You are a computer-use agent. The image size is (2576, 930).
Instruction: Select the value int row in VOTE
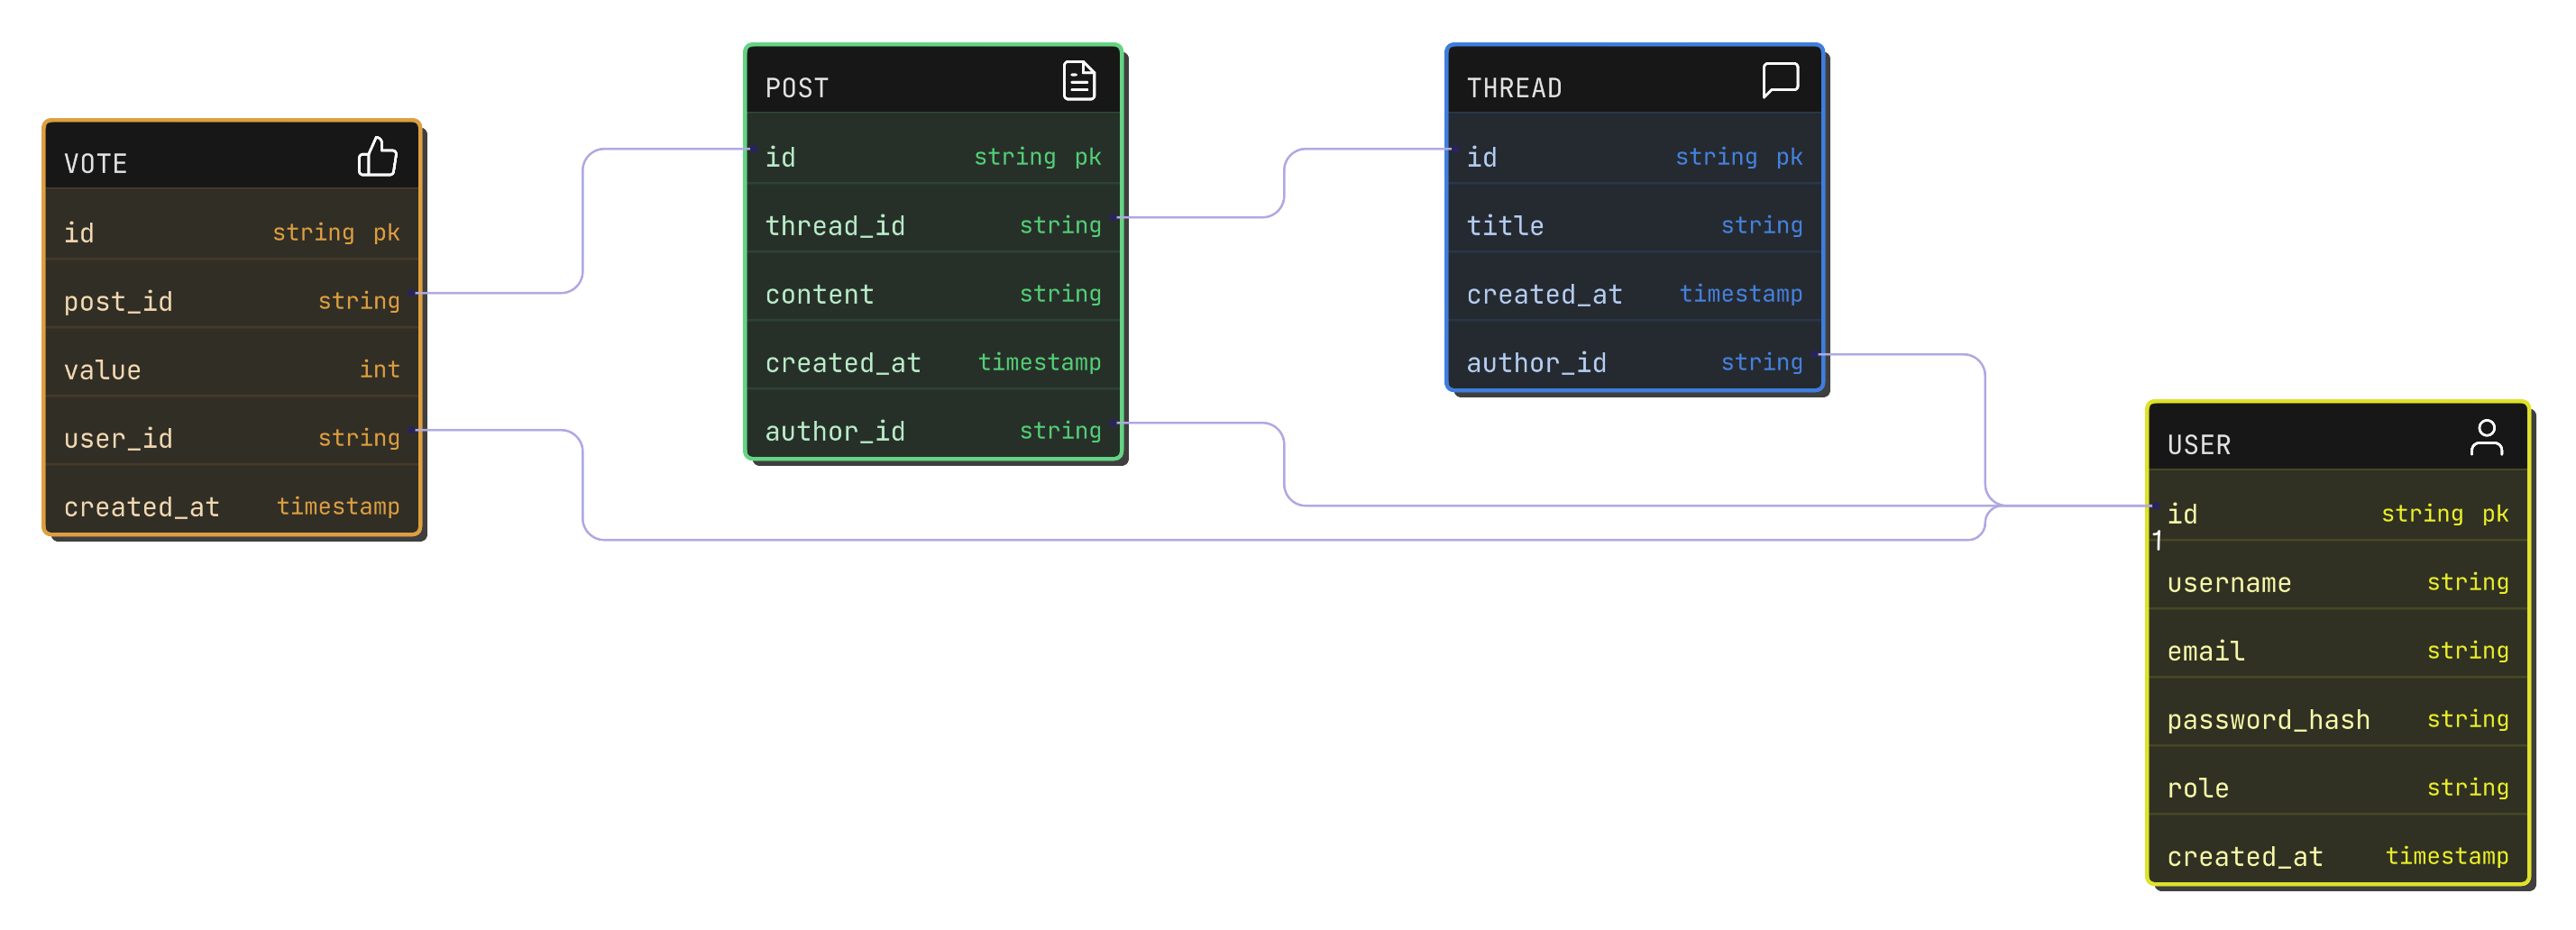click(232, 370)
